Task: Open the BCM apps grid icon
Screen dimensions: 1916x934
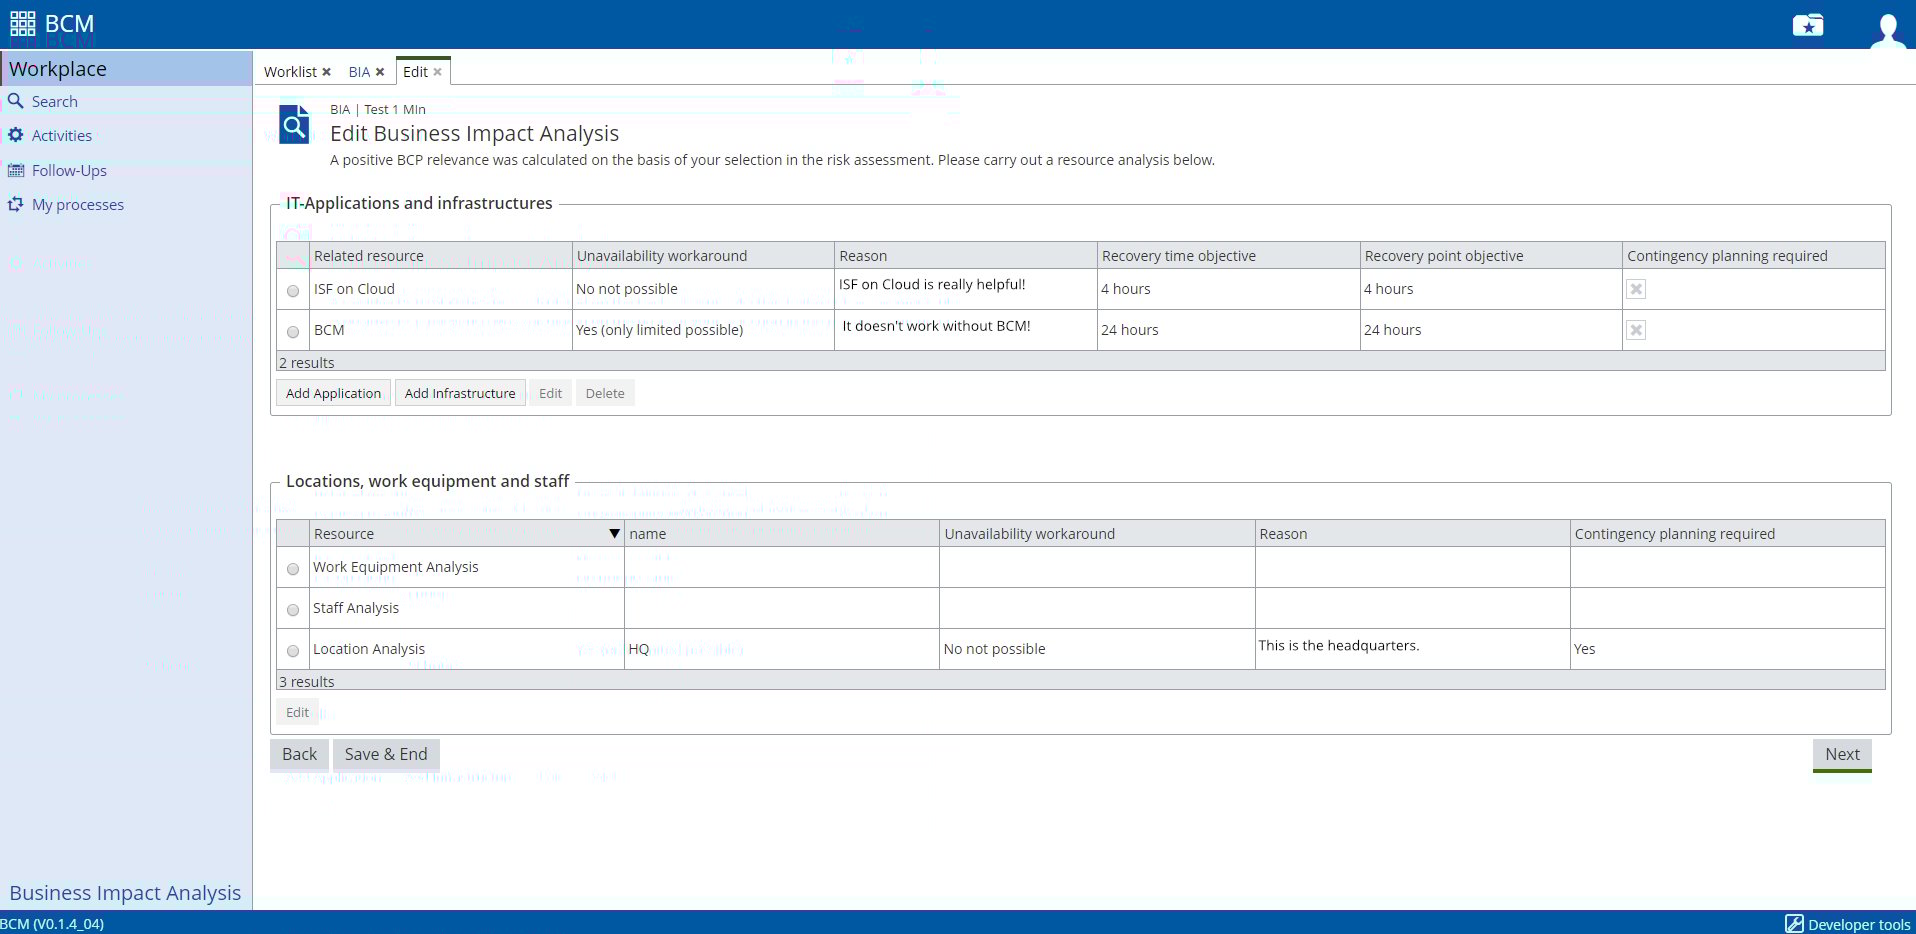Action: coord(23,23)
